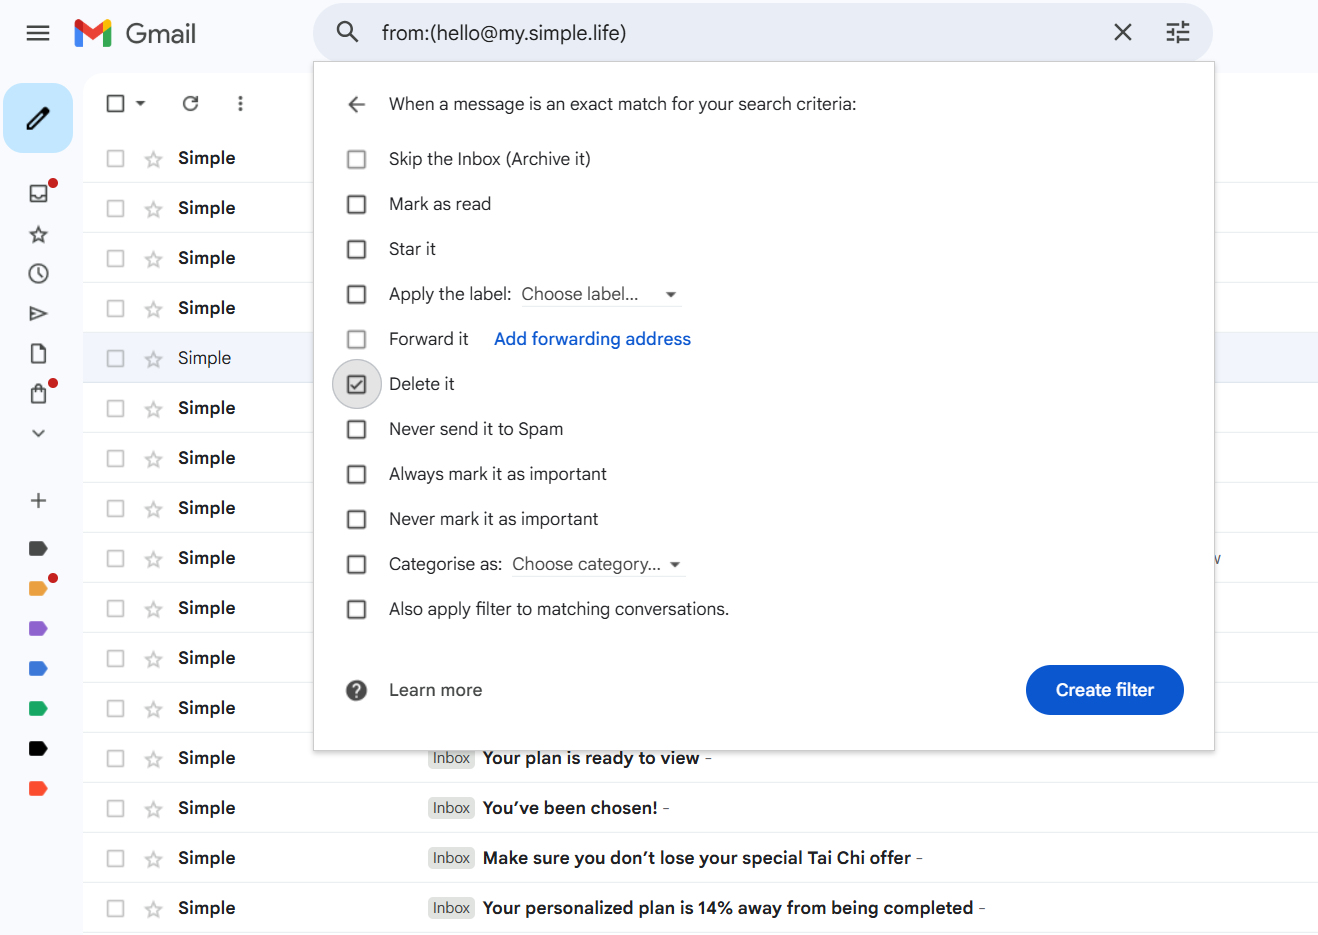Create new label plus icon
Image resolution: width=1318 pixels, height=935 pixels.
click(x=38, y=500)
